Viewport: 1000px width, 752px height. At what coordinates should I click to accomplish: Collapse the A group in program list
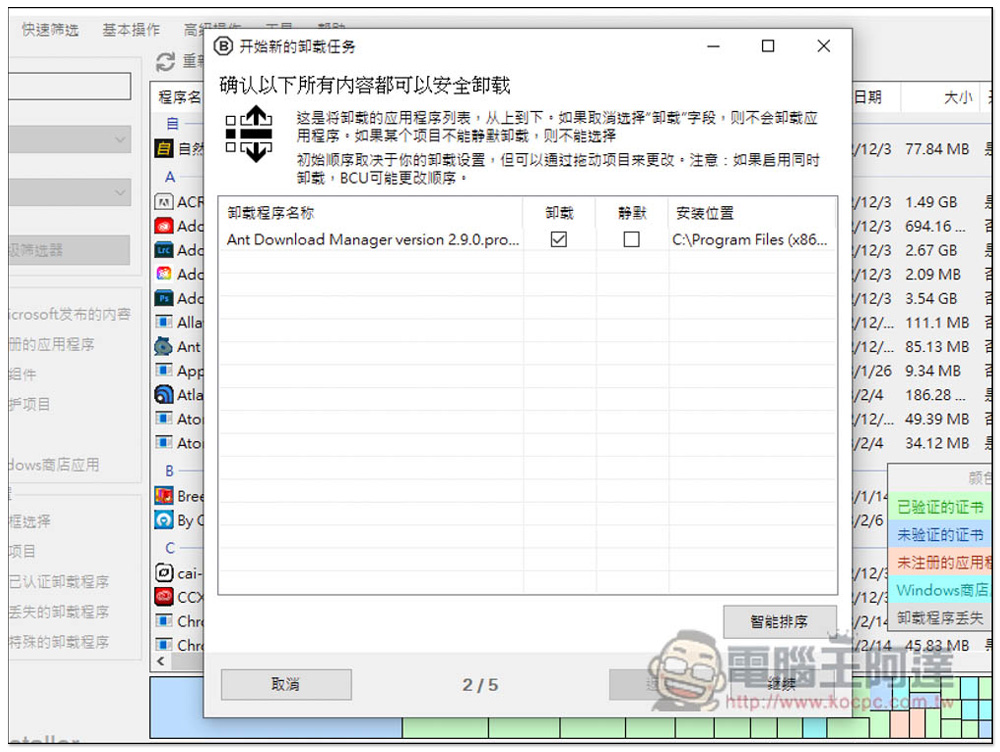(x=170, y=177)
